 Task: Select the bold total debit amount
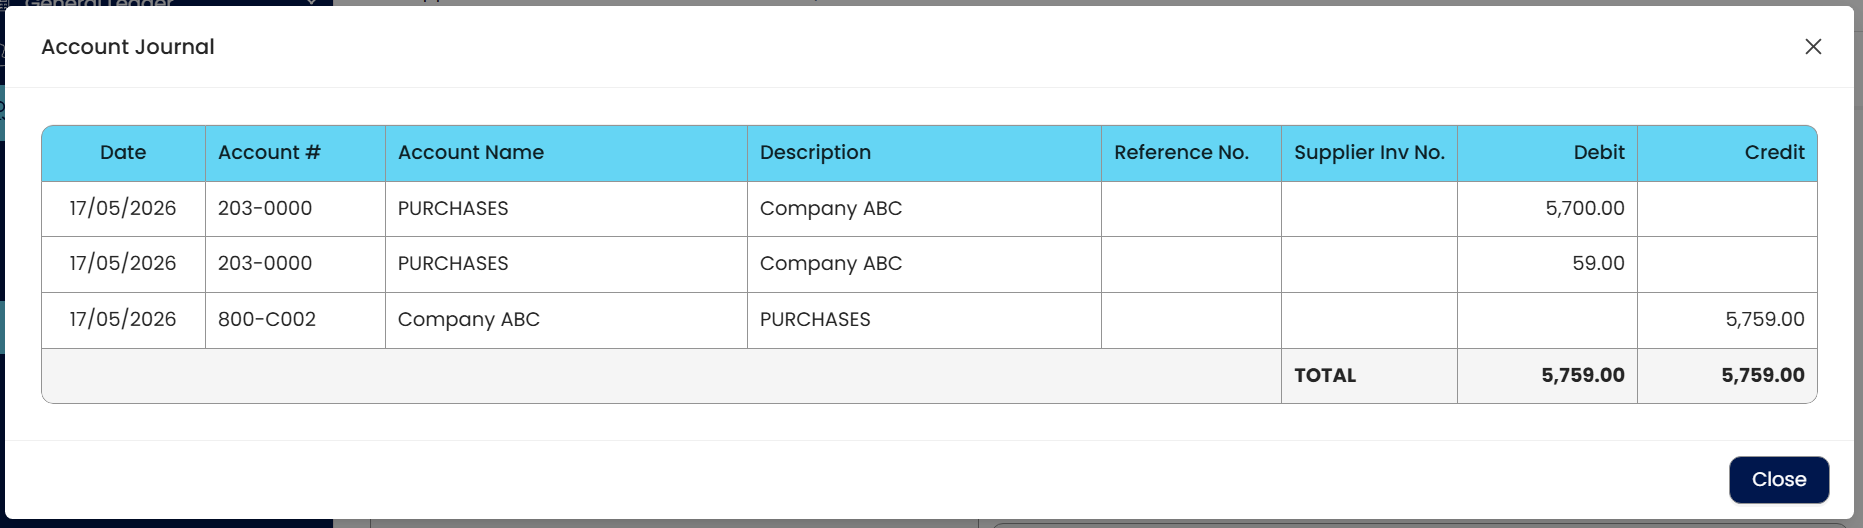click(1582, 376)
